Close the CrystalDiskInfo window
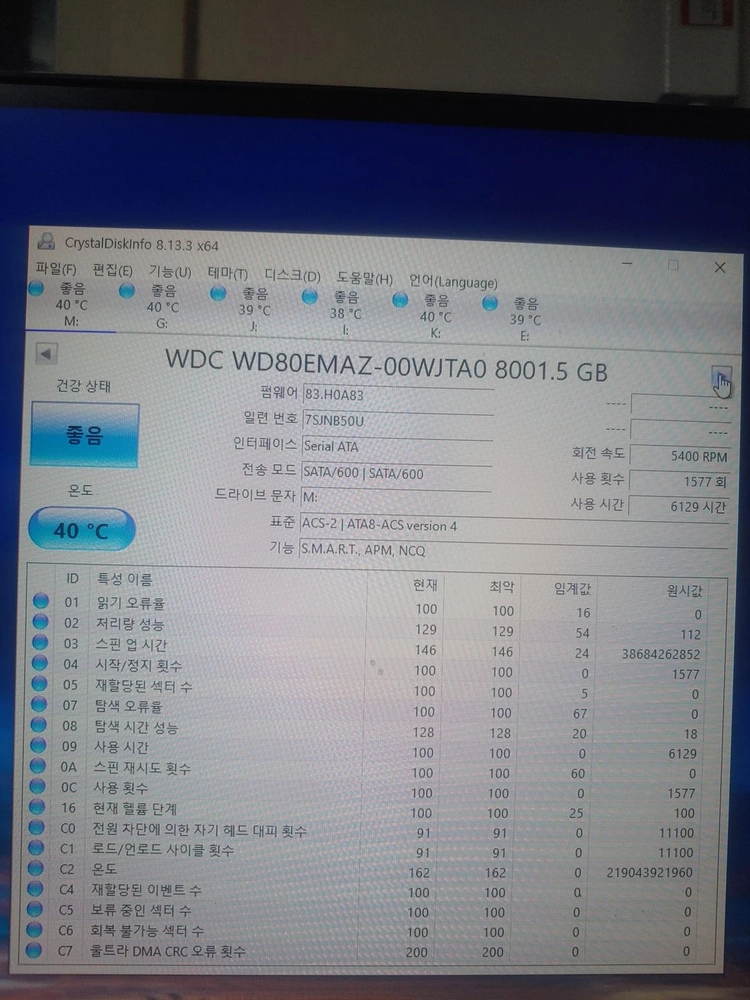 coord(720,267)
